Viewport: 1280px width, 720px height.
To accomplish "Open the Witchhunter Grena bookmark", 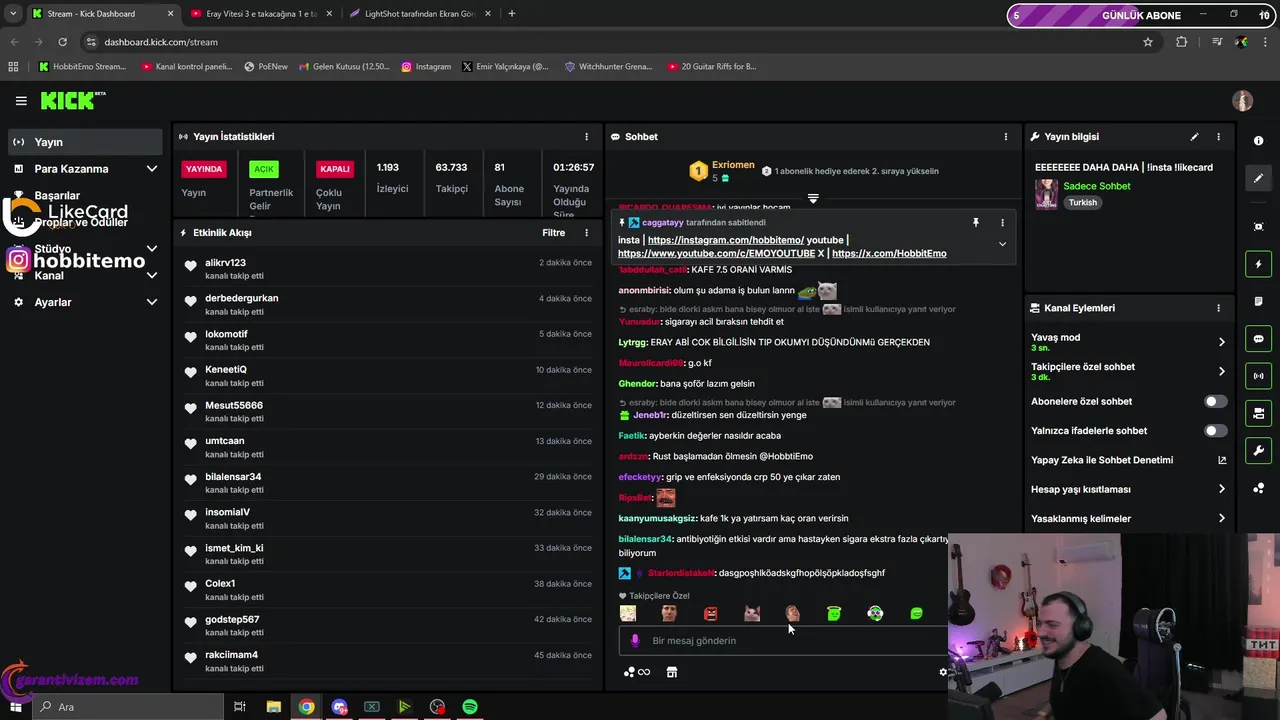I will click(608, 67).
